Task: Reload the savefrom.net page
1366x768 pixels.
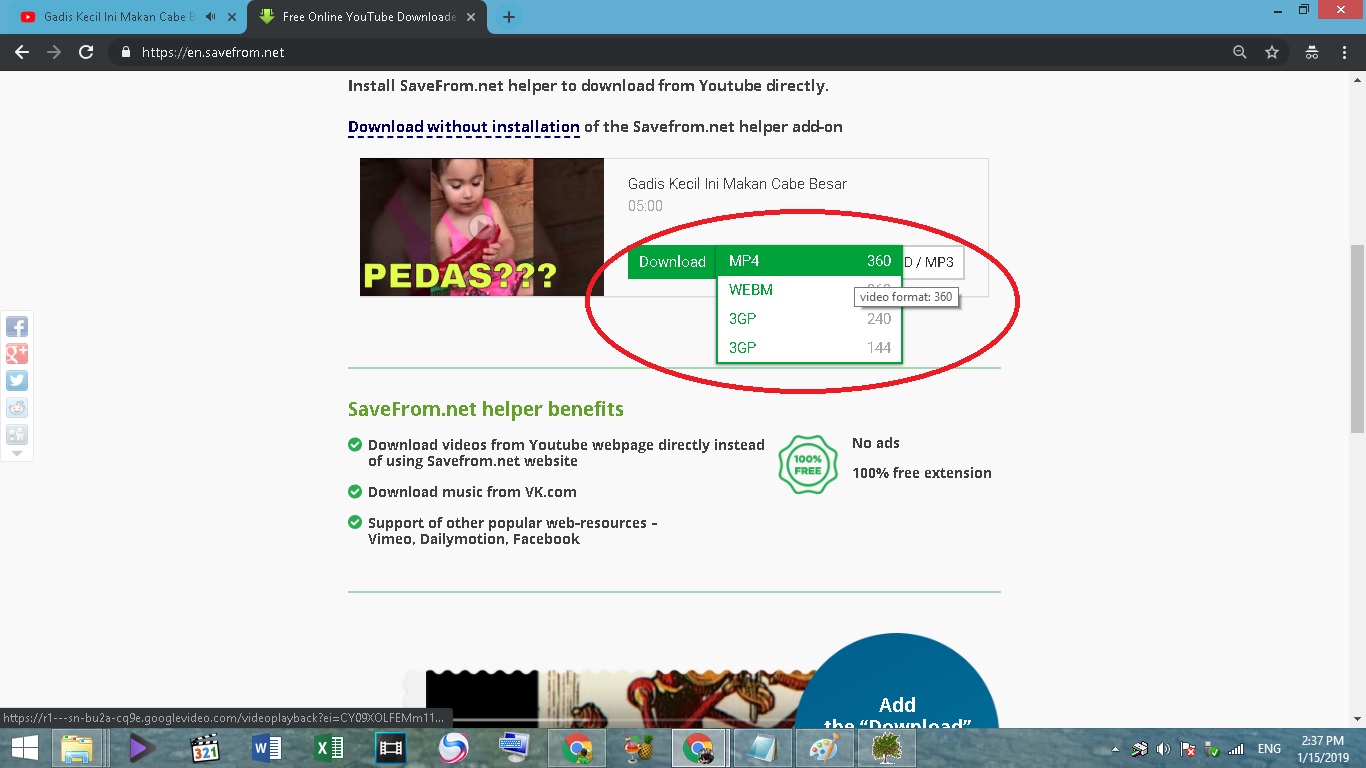Action: tap(86, 52)
